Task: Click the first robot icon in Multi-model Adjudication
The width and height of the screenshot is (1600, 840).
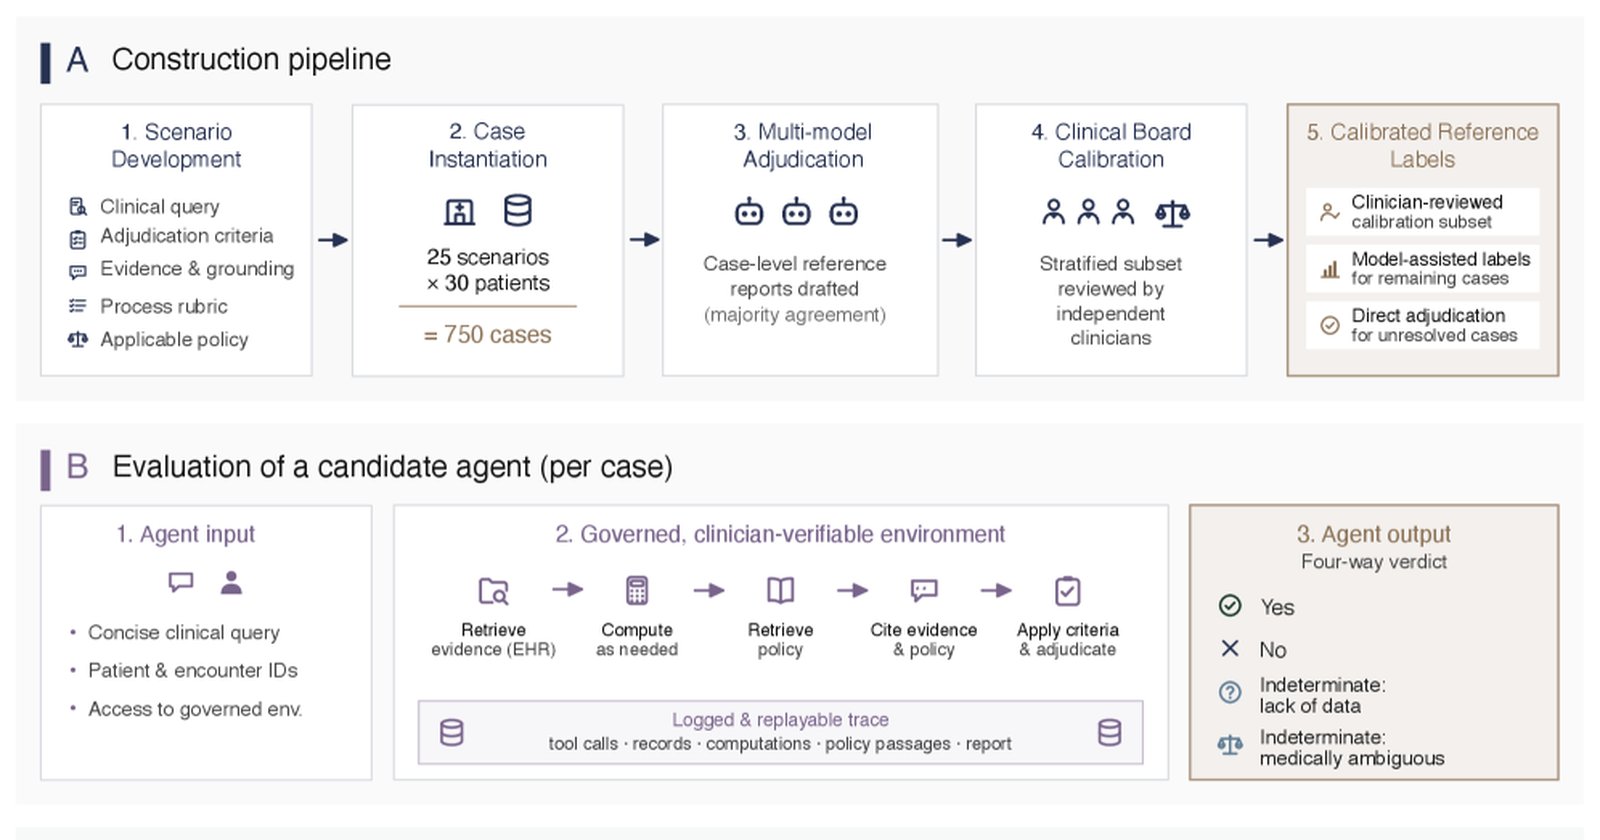Action: [x=749, y=212]
